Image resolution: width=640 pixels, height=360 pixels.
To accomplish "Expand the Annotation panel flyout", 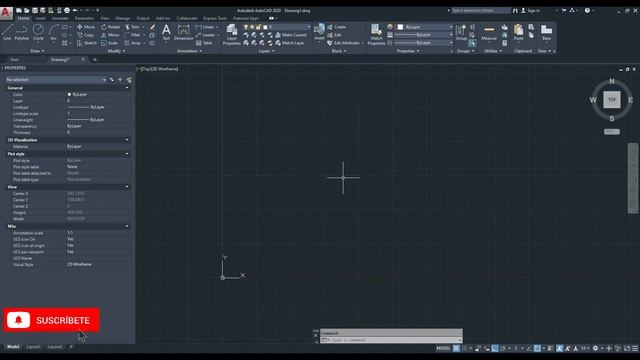I will [189, 51].
